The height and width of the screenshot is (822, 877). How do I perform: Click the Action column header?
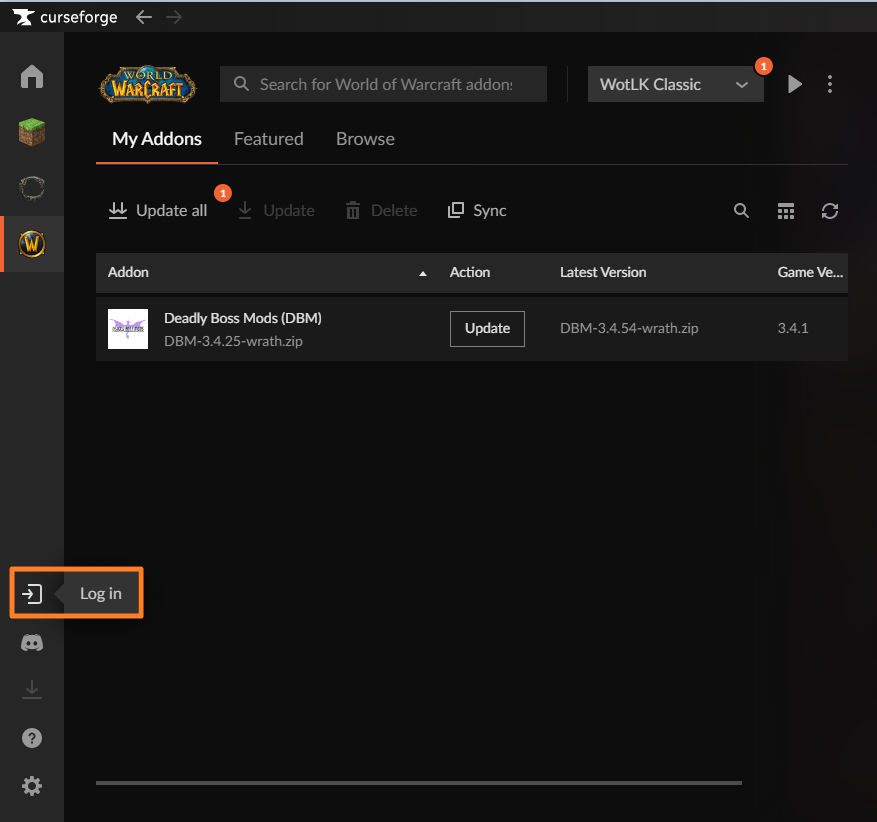(x=470, y=272)
